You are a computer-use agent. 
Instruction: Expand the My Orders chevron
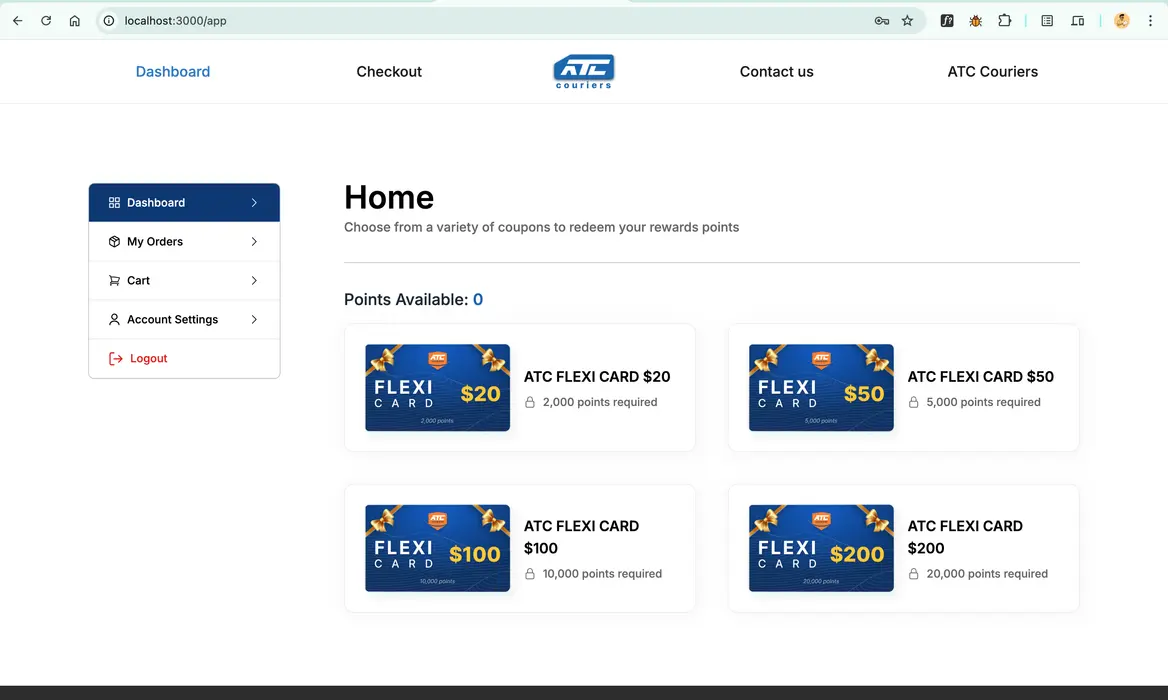tap(254, 241)
